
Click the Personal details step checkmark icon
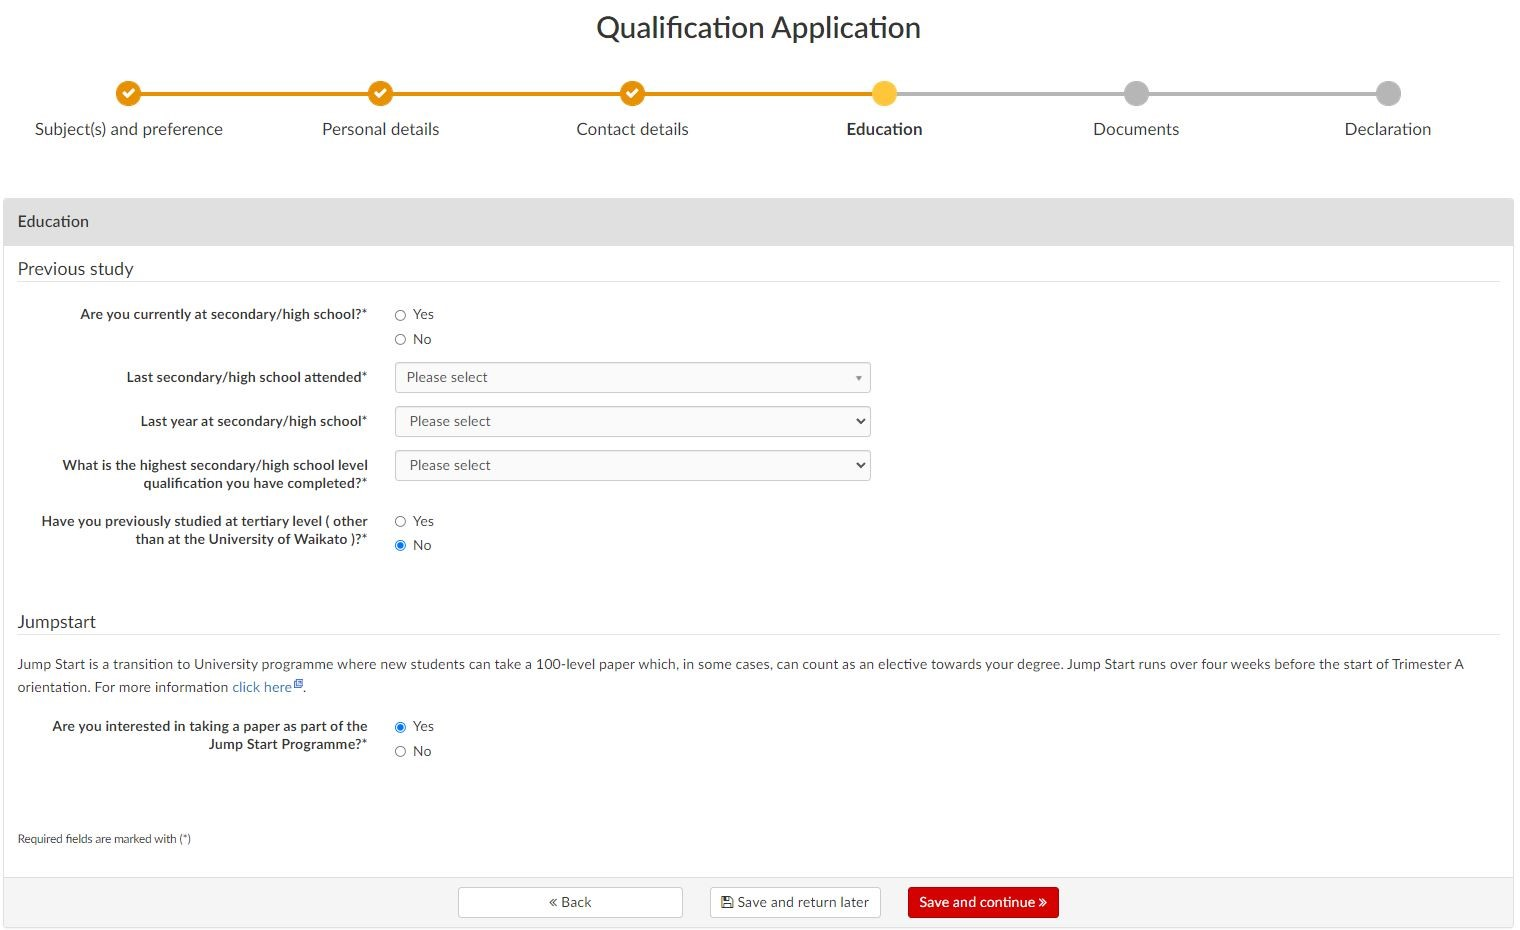click(x=380, y=93)
